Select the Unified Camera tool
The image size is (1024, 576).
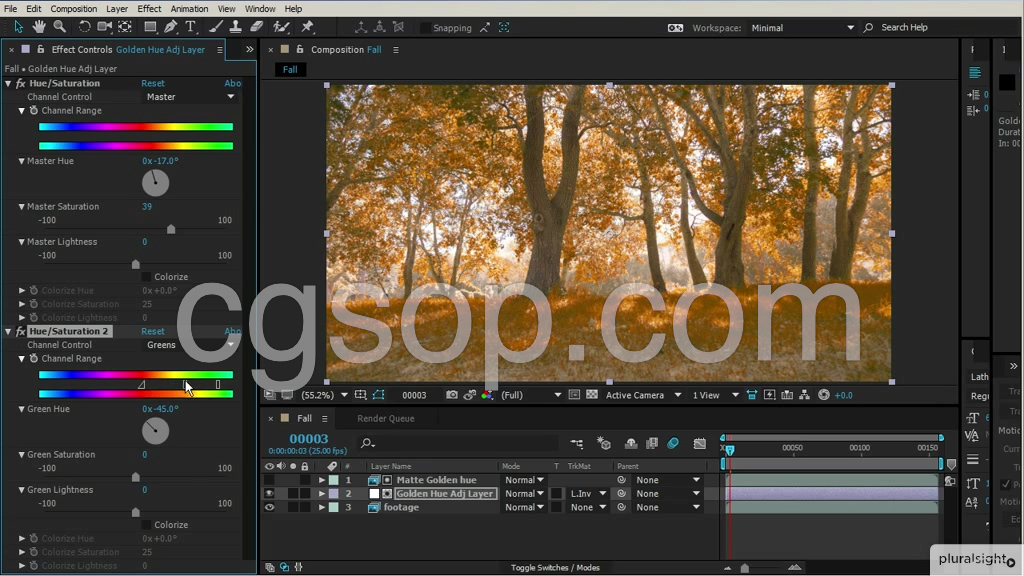point(104,27)
